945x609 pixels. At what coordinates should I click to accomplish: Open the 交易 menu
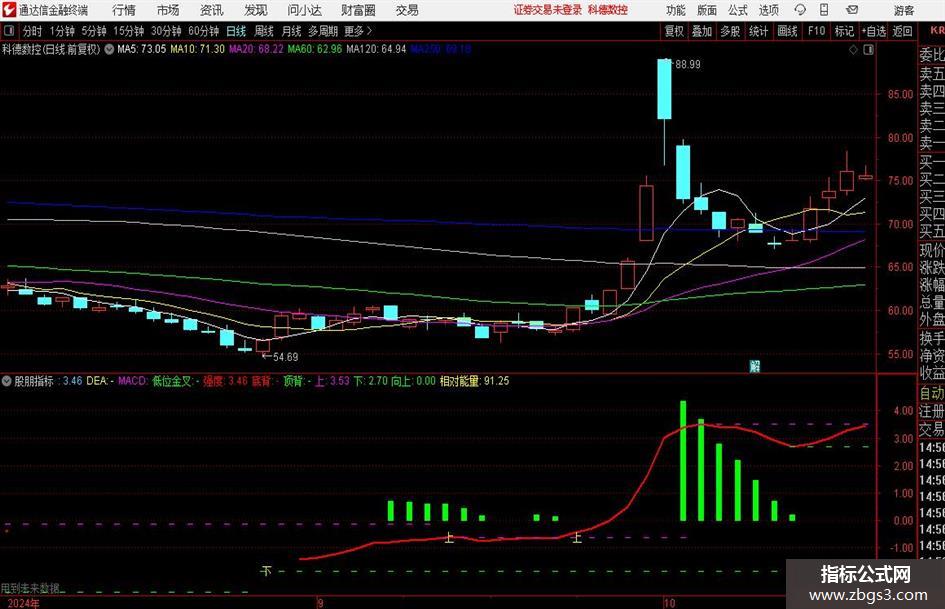coord(407,10)
